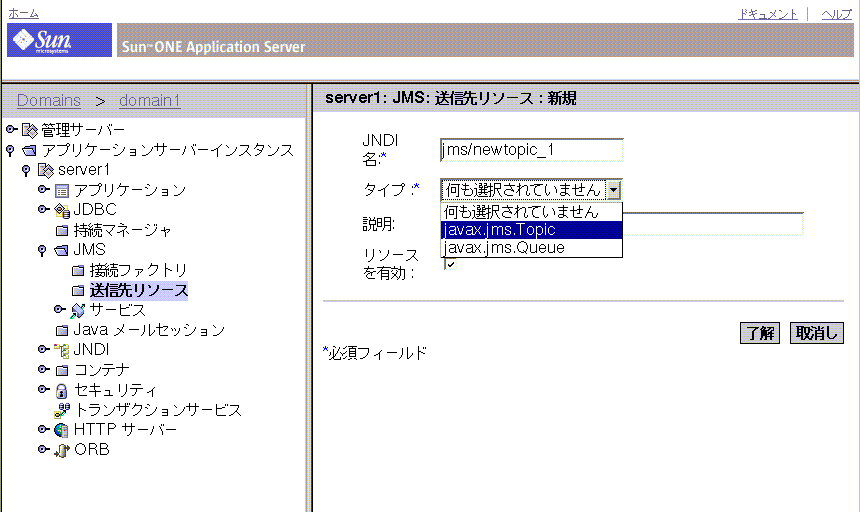Expand the JDBC tree node
Screen dimensions: 860x512
(x=44, y=209)
